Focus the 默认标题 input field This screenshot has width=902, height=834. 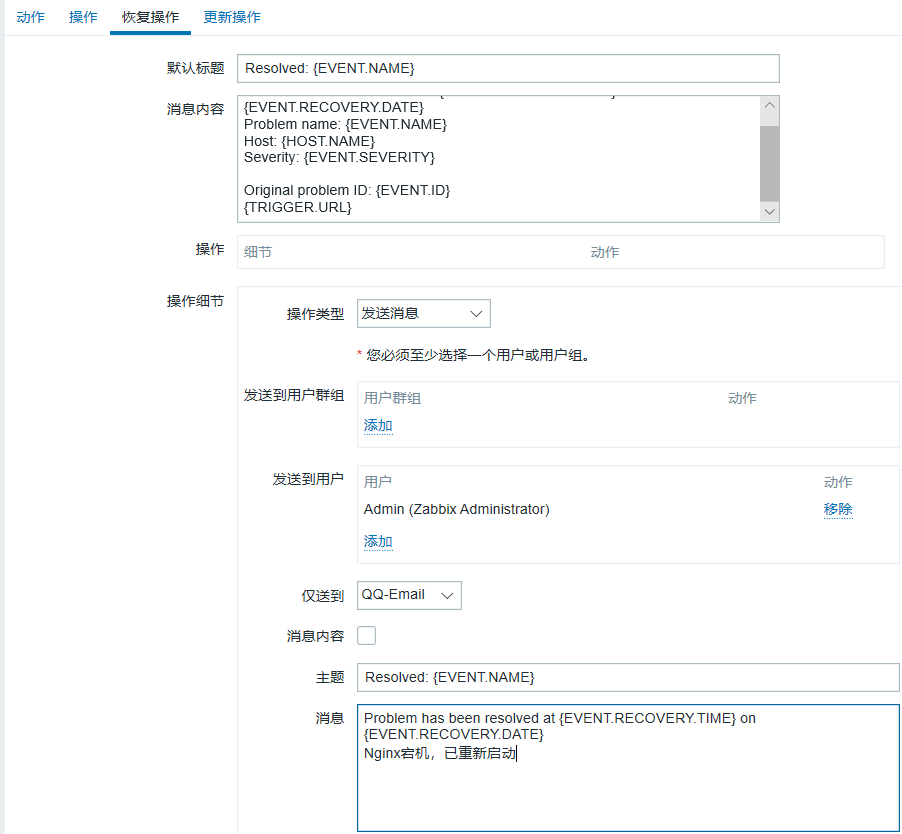click(x=508, y=68)
